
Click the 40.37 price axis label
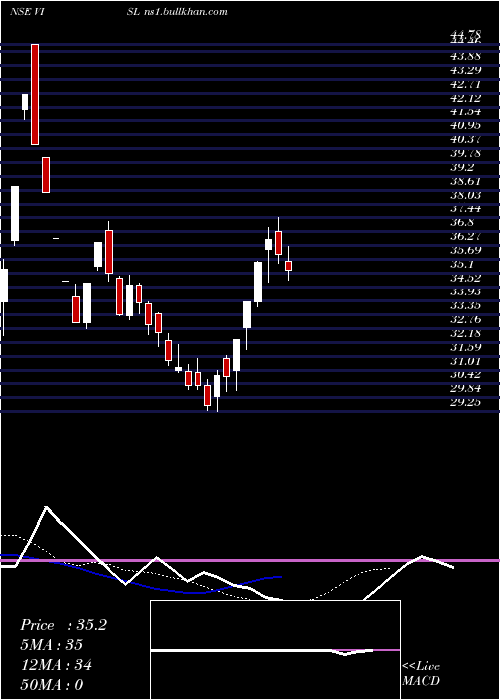[465, 140]
